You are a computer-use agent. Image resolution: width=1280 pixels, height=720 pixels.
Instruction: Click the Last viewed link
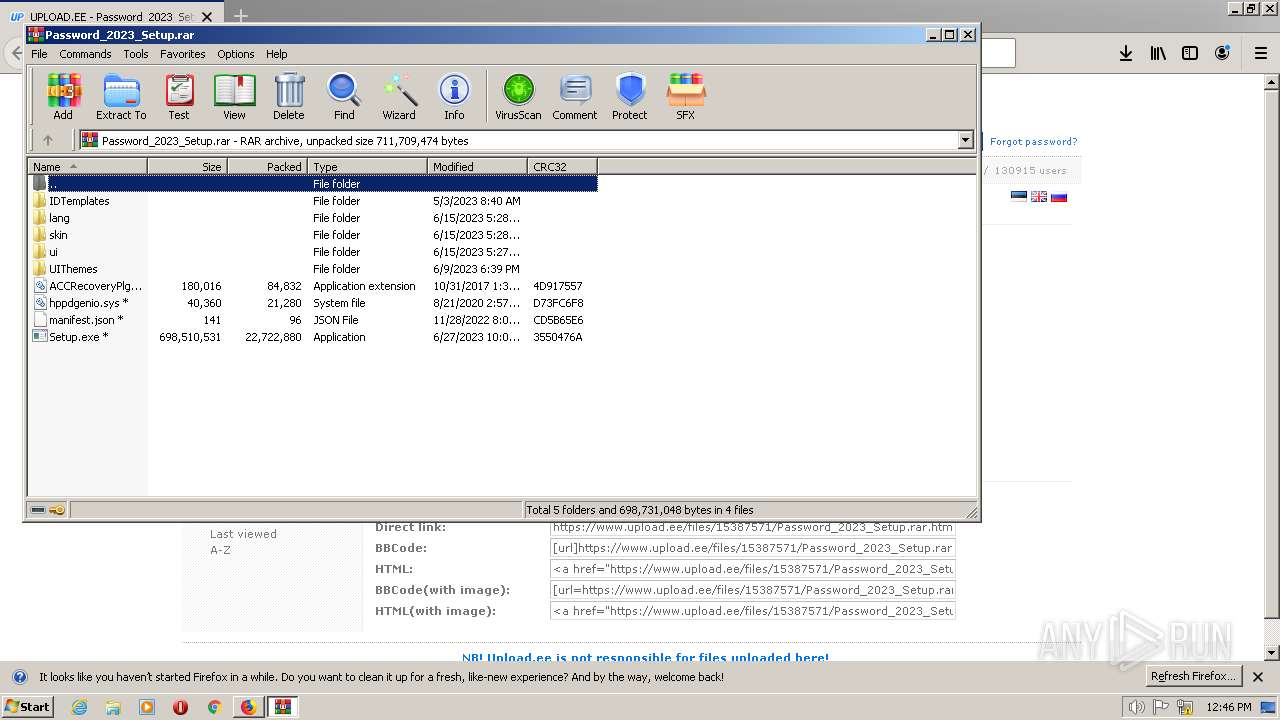point(243,534)
